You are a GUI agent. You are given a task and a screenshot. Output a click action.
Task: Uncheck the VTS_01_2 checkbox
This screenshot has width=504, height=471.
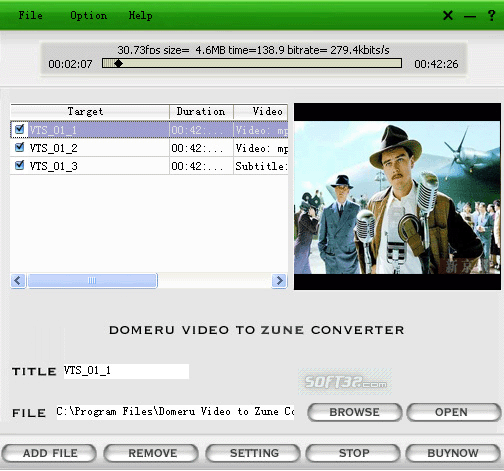point(20,147)
